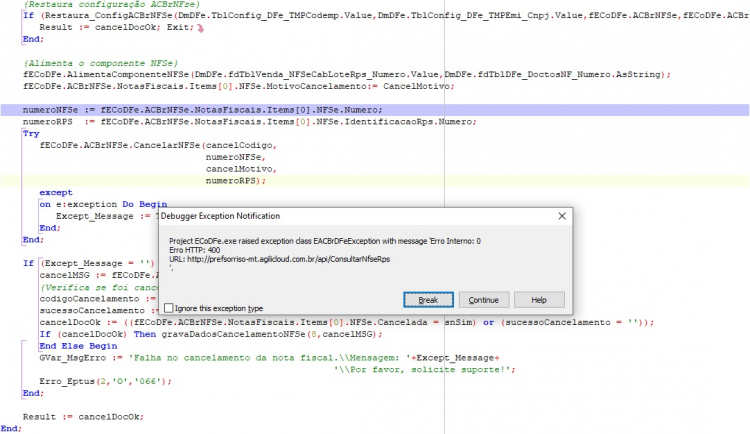Click the URL text in exception message

279,259
